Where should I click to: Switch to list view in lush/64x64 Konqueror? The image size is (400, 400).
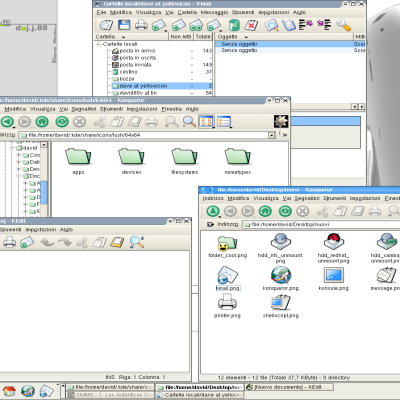coord(224,122)
